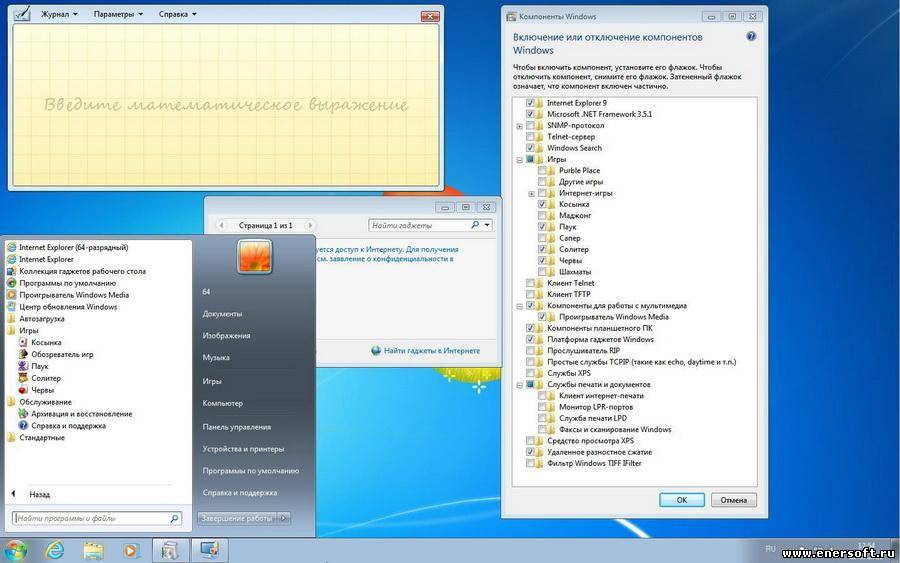Launch Паук game from Start menu
Screen dimensions: 900x563
[33, 366]
